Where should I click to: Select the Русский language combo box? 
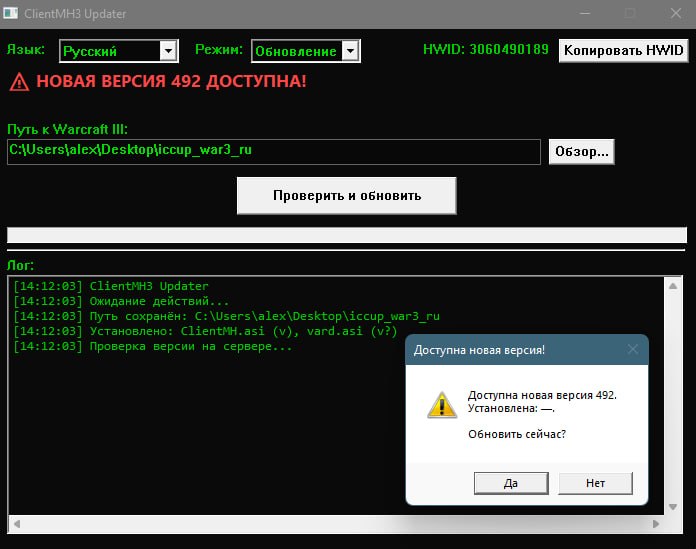point(119,51)
